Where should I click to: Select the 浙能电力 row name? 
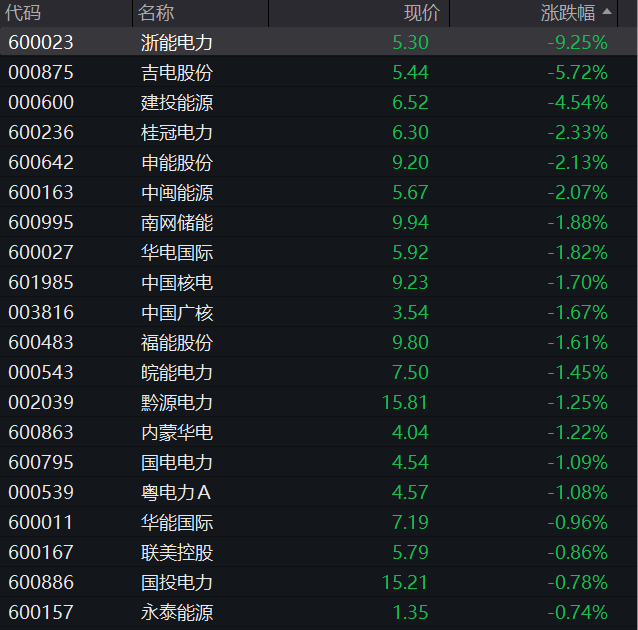tap(177, 42)
